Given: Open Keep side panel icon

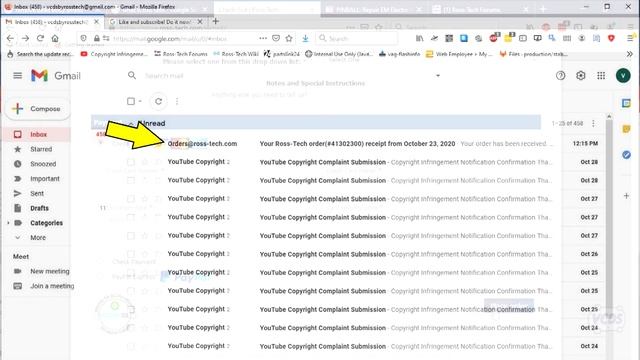Looking at the screenshot, I should (x=626, y=129).
